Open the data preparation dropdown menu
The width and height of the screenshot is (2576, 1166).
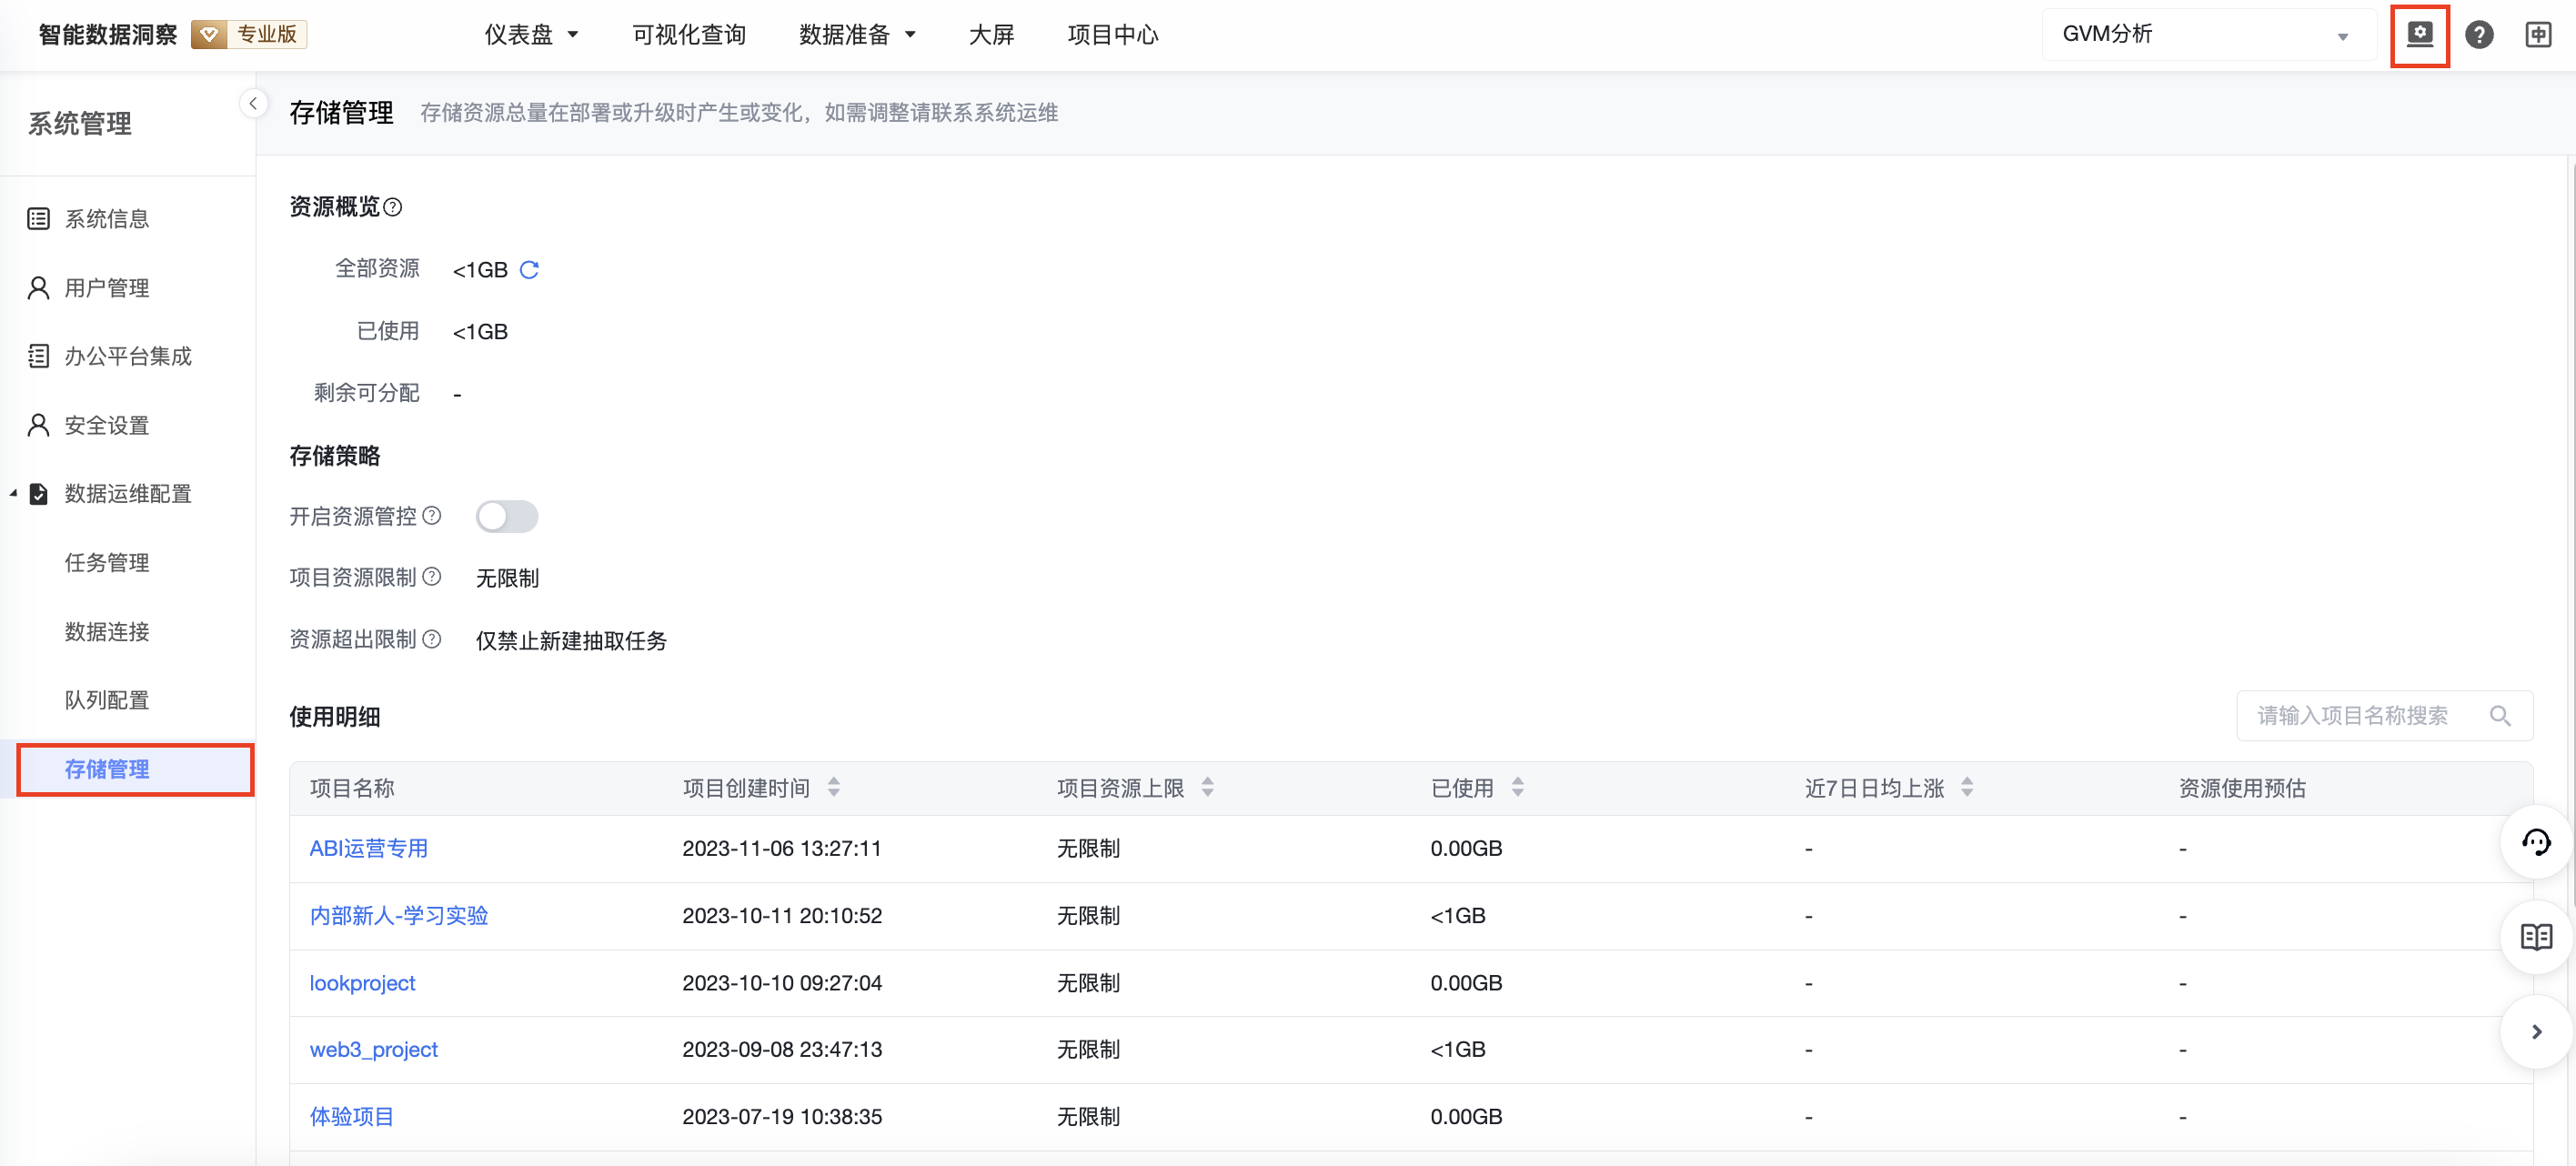858,35
